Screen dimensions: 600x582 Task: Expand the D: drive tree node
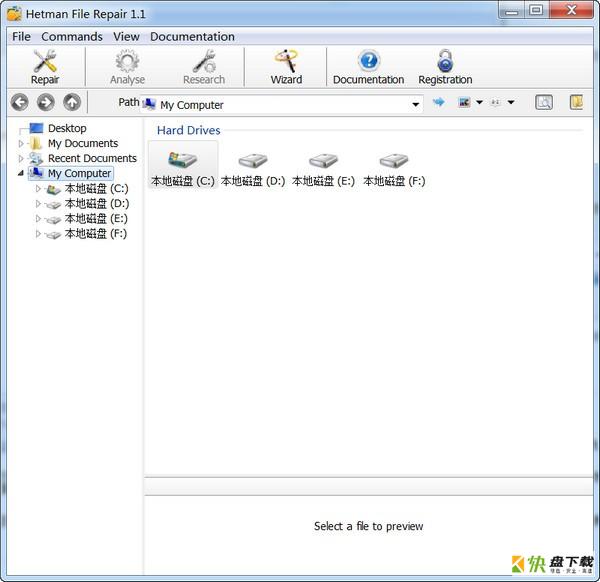coord(38,204)
